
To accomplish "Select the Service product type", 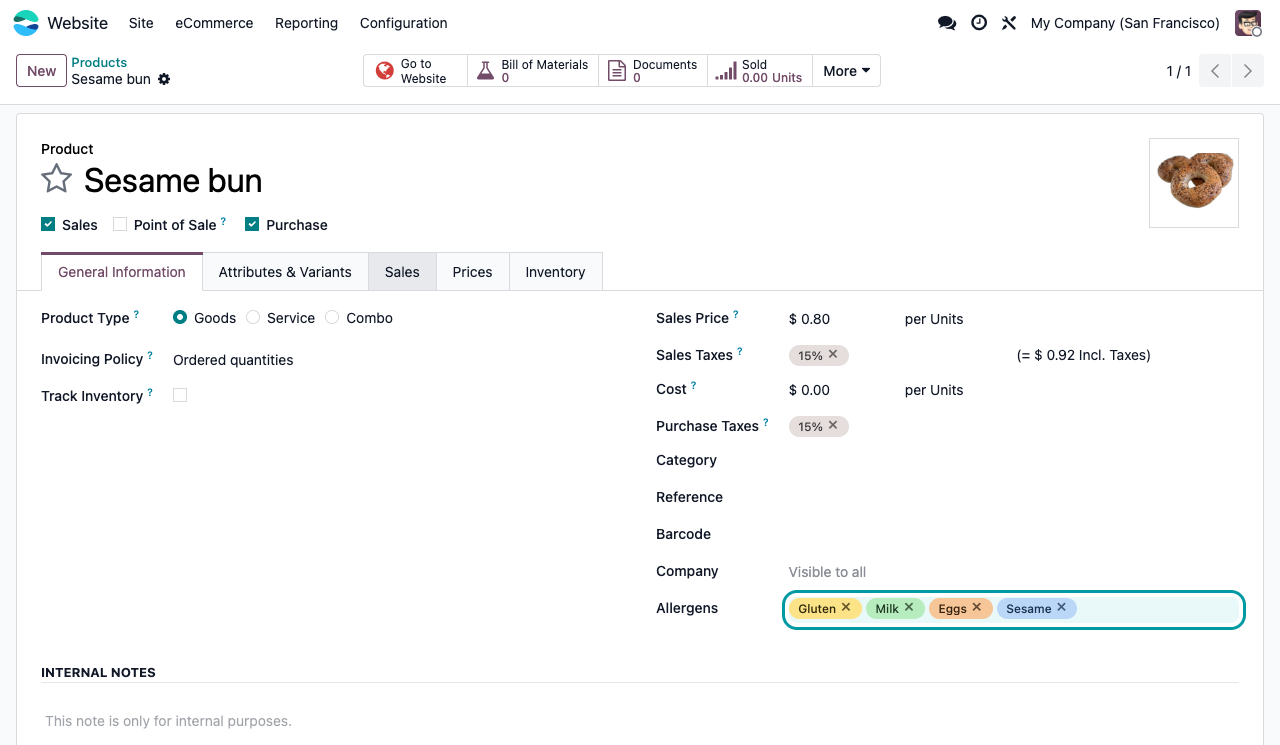I will (x=253, y=317).
